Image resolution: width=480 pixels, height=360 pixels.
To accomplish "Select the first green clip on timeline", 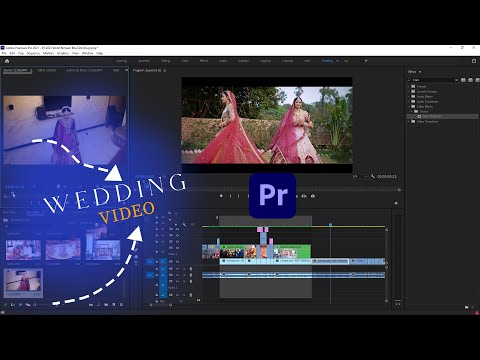I will [232, 251].
